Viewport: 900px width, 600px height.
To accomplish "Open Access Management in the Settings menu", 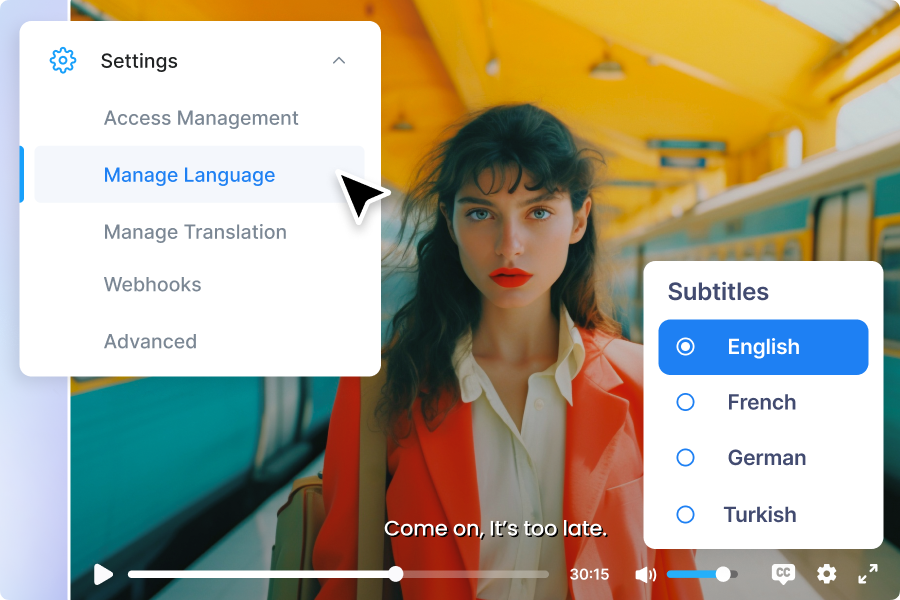I will pyautogui.click(x=201, y=118).
